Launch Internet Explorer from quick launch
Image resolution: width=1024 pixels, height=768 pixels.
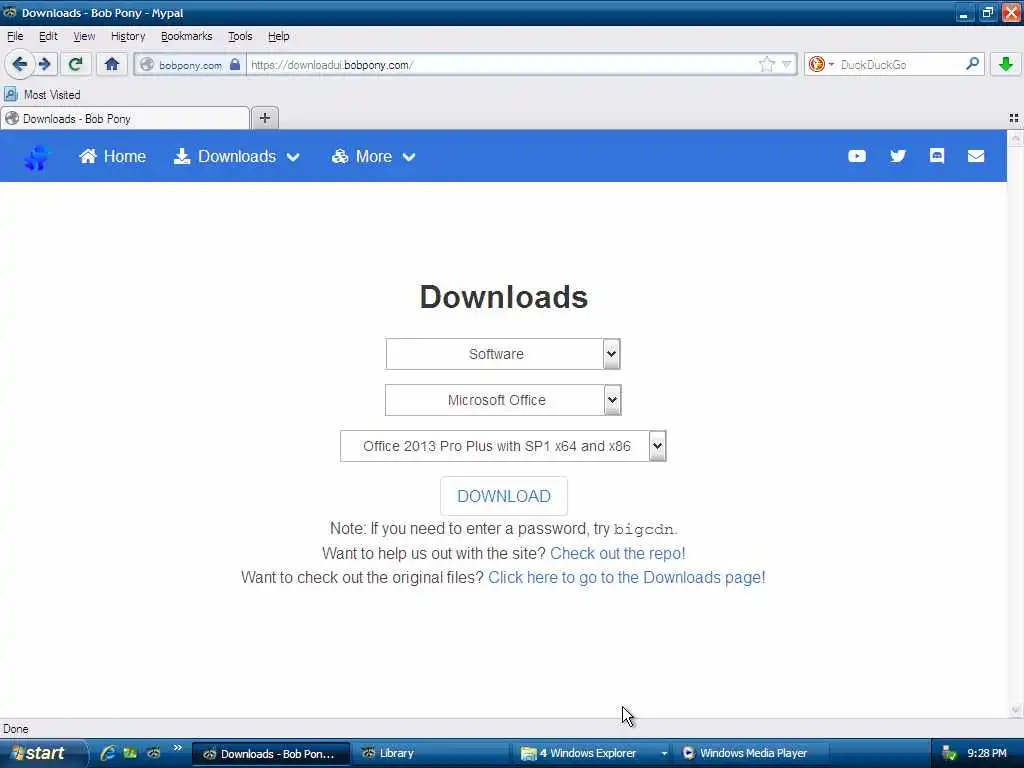(x=108, y=753)
